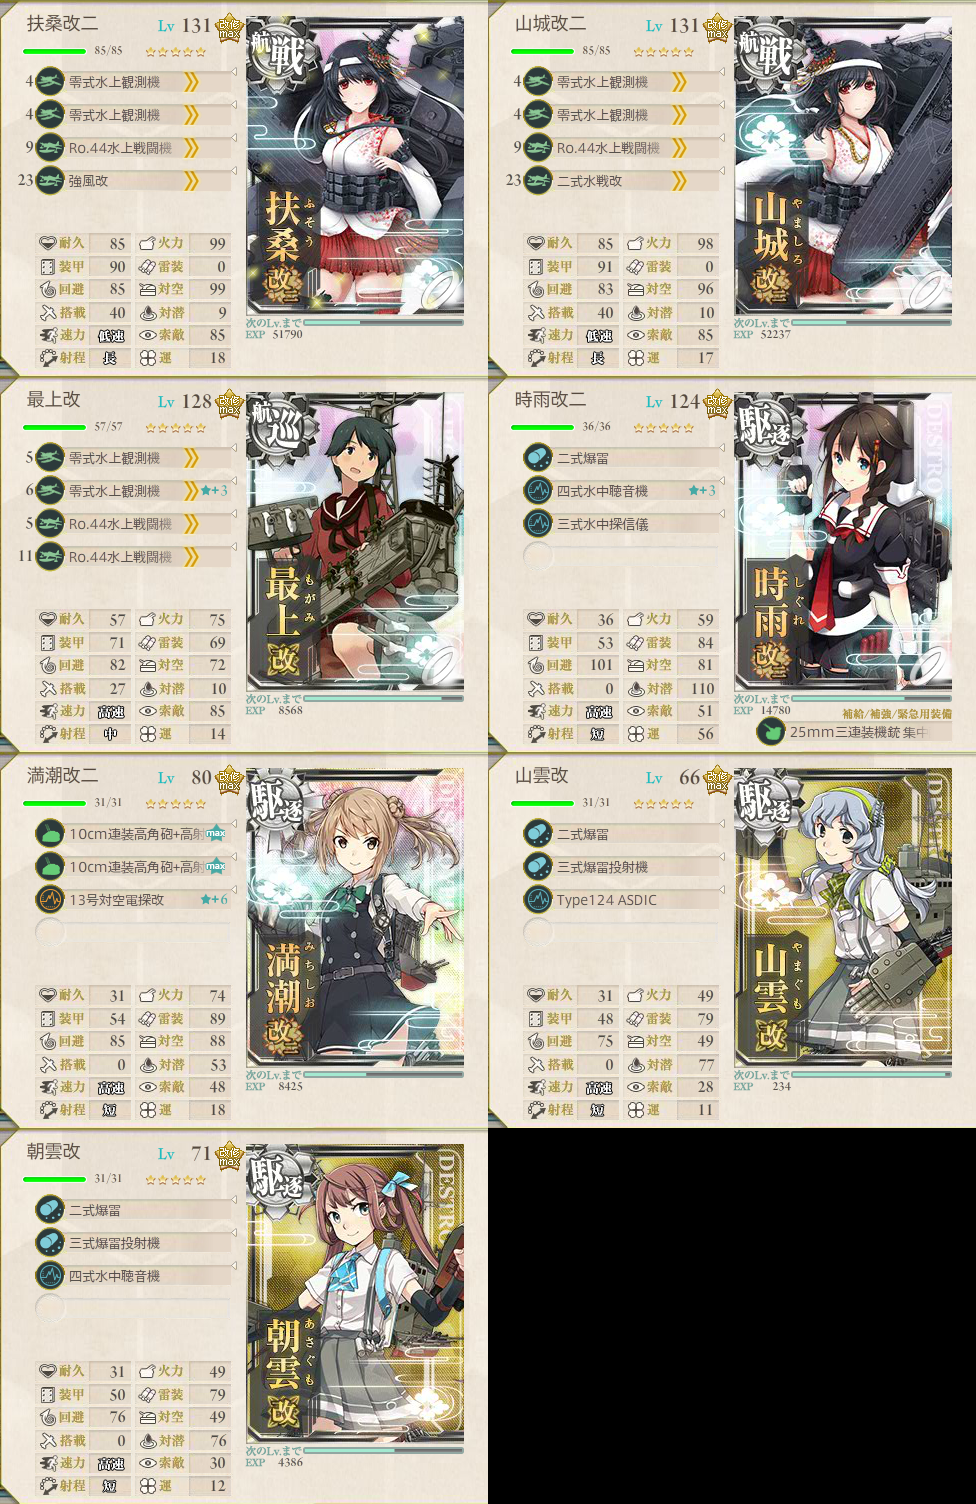This screenshot has width=976, height=1504.
Task: Click chevron on 最上改's last Ro.44水上戦闘機 slot
Action: pyautogui.click(x=191, y=557)
